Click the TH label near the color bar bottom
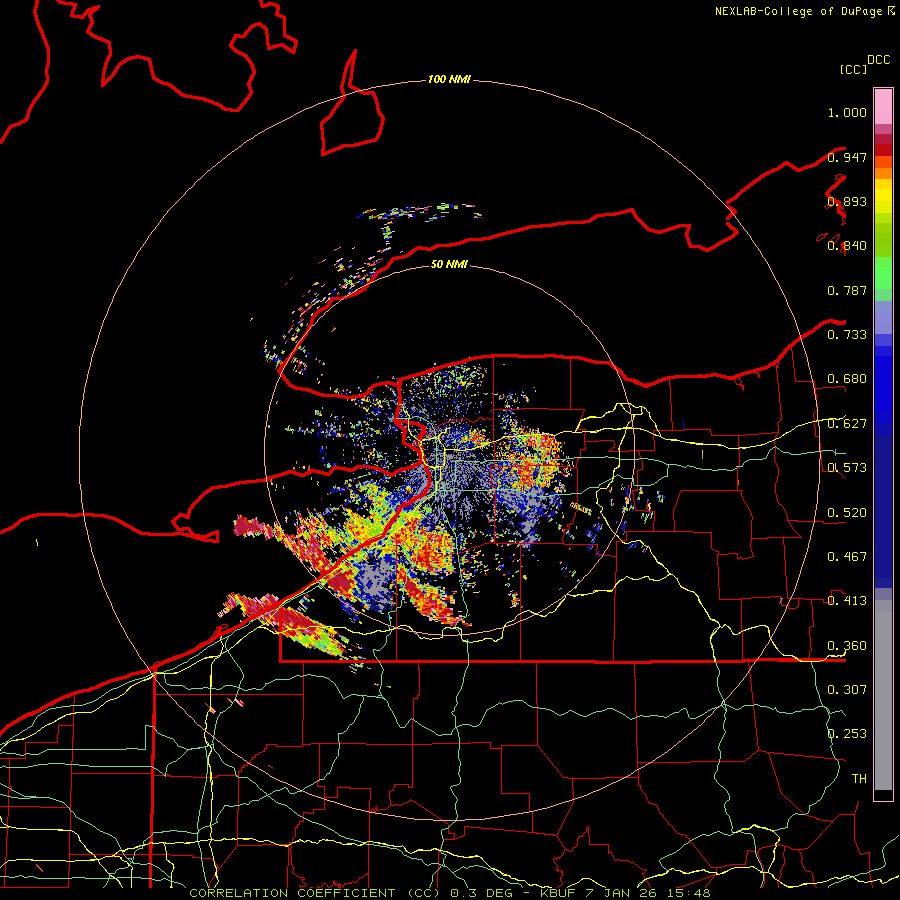 859,779
